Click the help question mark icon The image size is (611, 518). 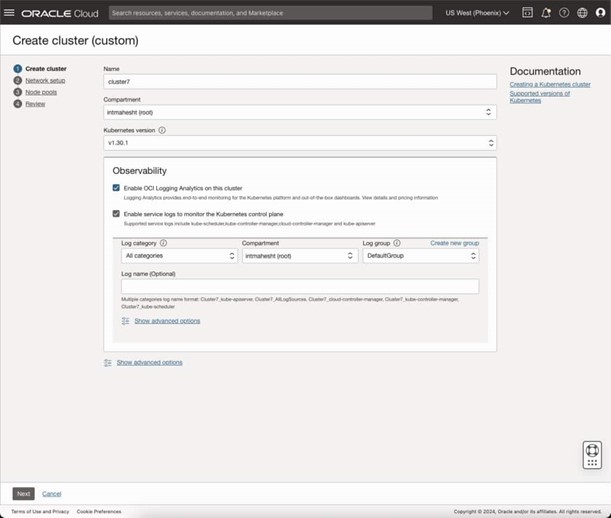pyautogui.click(x=564, y=13)
